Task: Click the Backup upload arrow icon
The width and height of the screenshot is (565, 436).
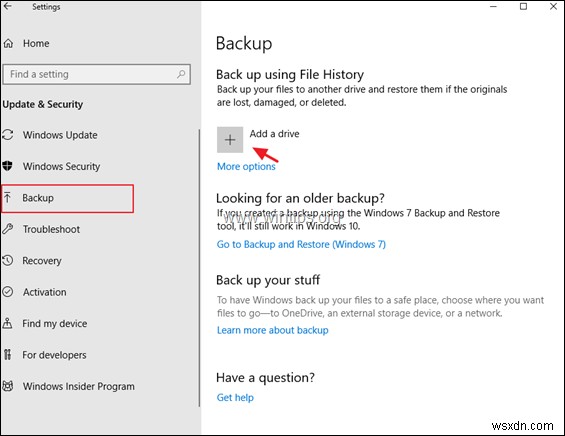Action: click(7, 197)
